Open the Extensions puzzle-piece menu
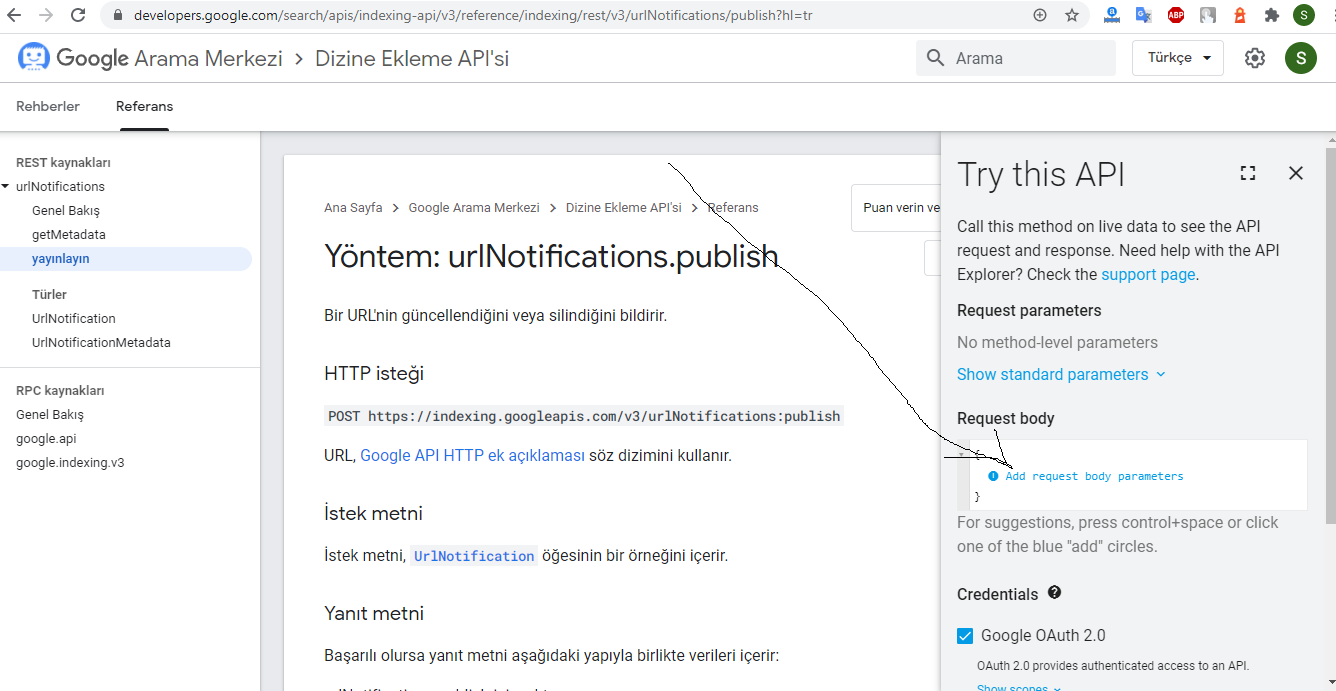The width and height of the screenshot is (1336, 691). pos(1272,15)
